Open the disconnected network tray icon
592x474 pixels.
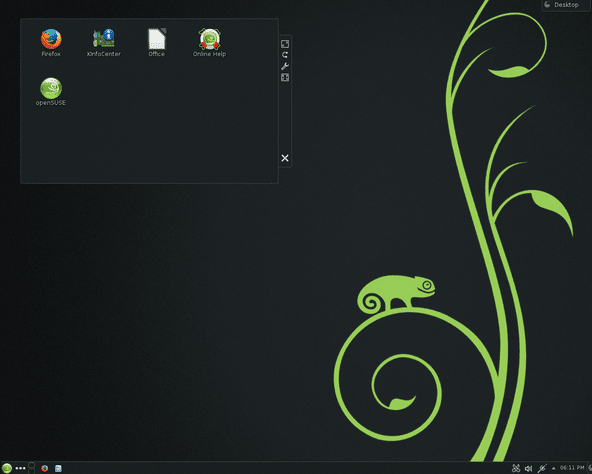point(542,468)
